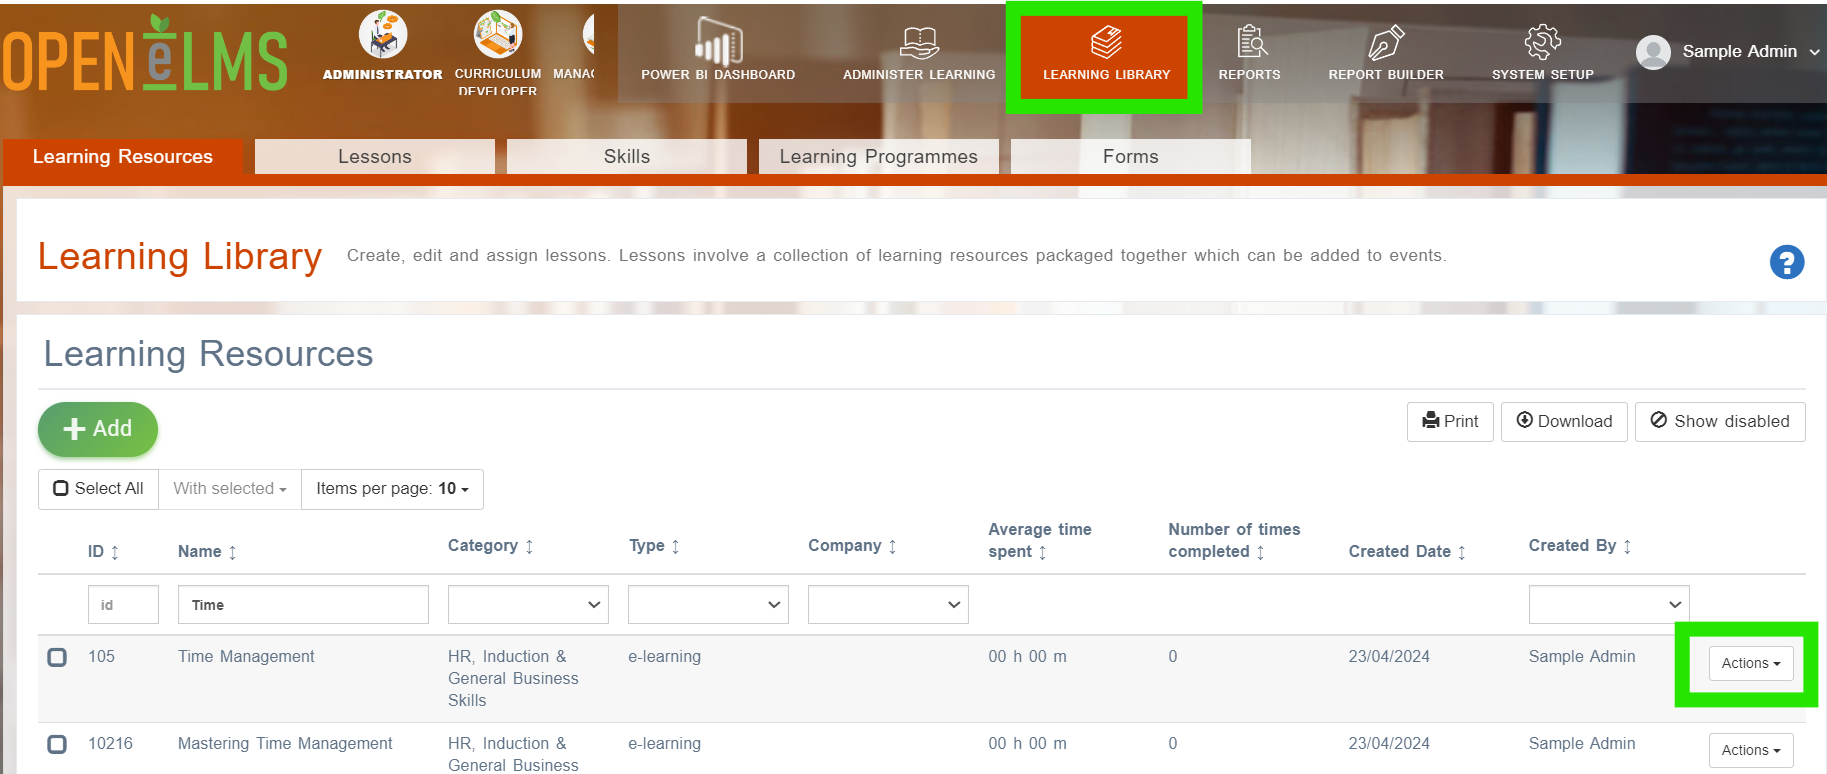The width and height of the screenshot is (1827, 774).
Task: Click the id filter input field
Action: click(x=123, y=605)
